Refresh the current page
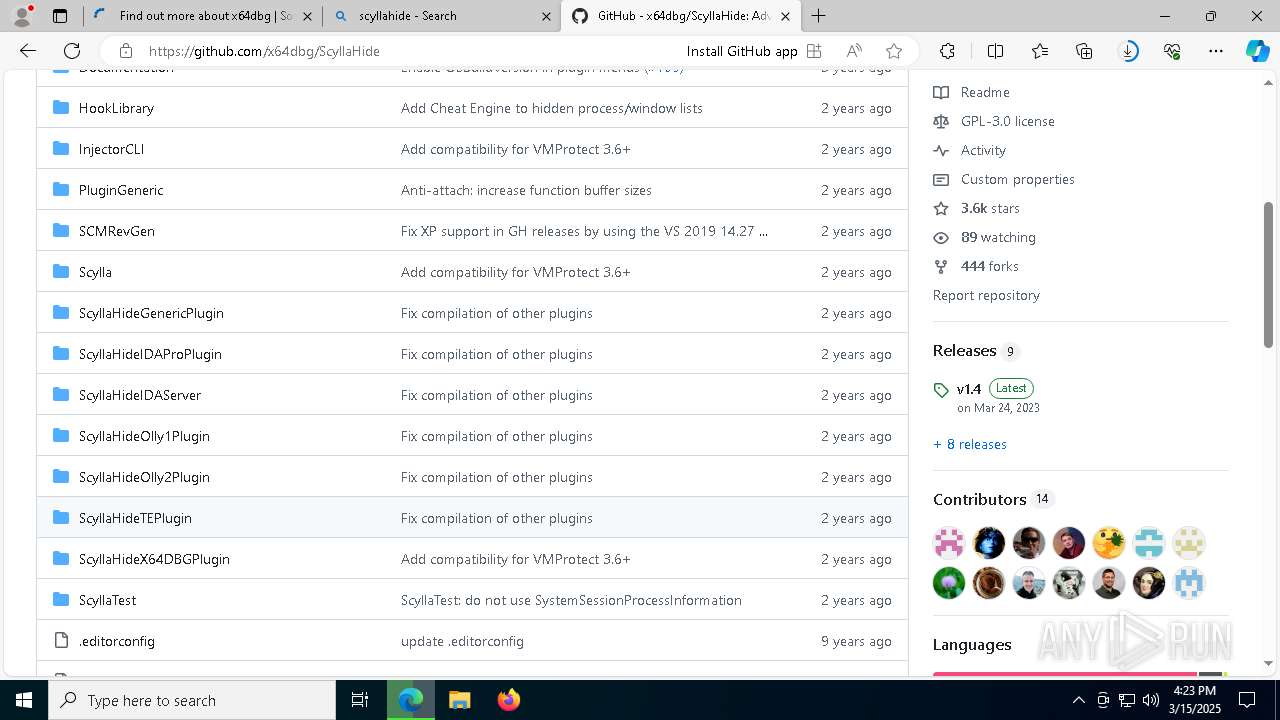Viewport: 1280px width, 720px height. click(72, 51)
